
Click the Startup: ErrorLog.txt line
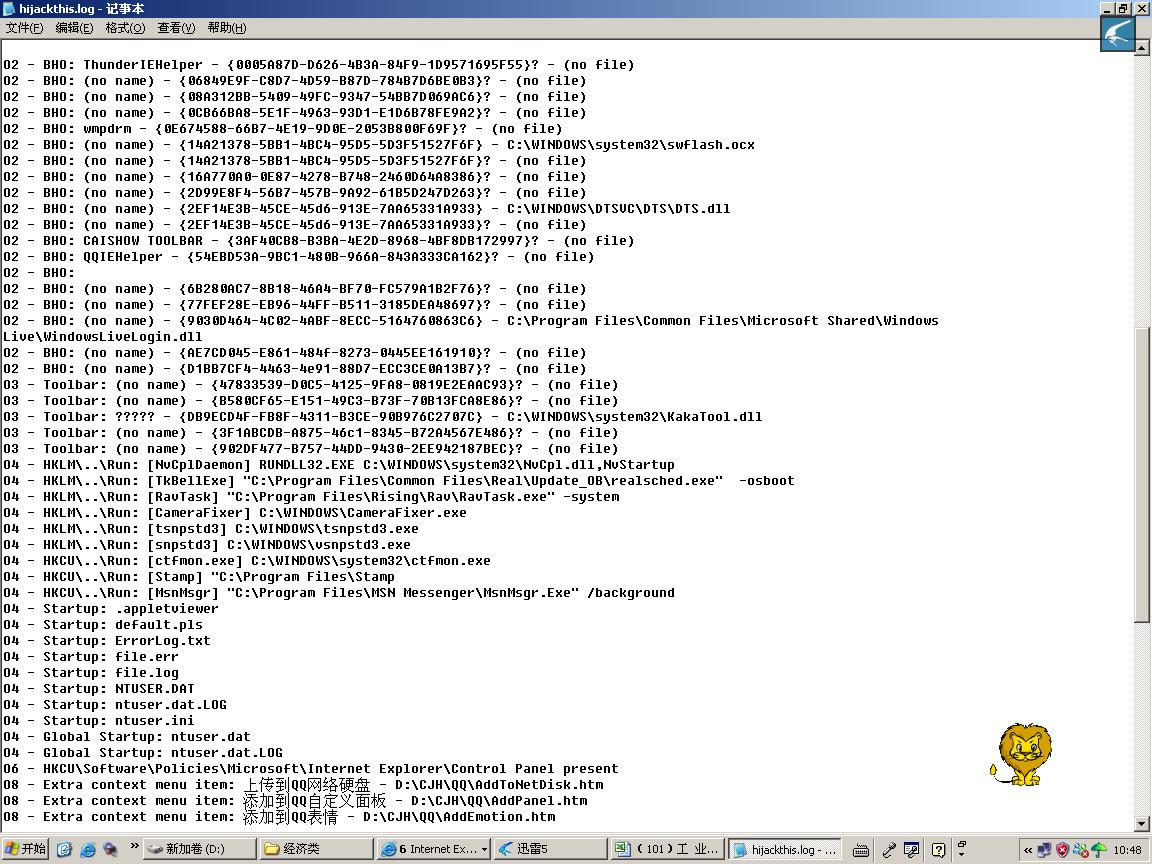point(107,641)
